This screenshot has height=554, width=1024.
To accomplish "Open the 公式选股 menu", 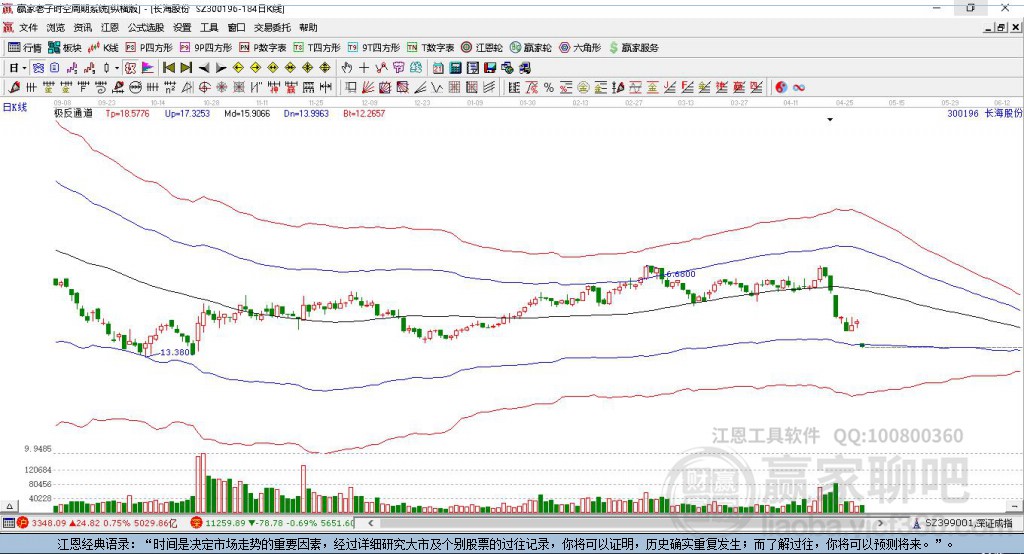I will pos(146,27).
